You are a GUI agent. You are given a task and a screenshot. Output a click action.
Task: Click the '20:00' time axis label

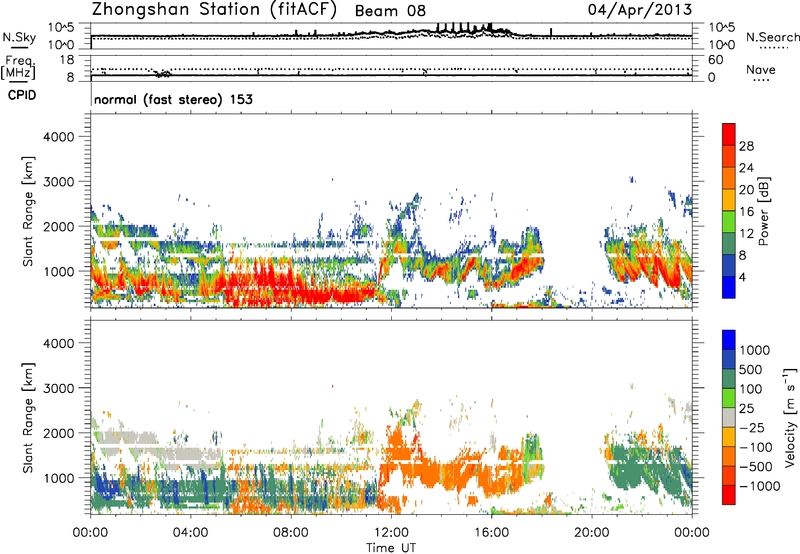pos(591,533)
